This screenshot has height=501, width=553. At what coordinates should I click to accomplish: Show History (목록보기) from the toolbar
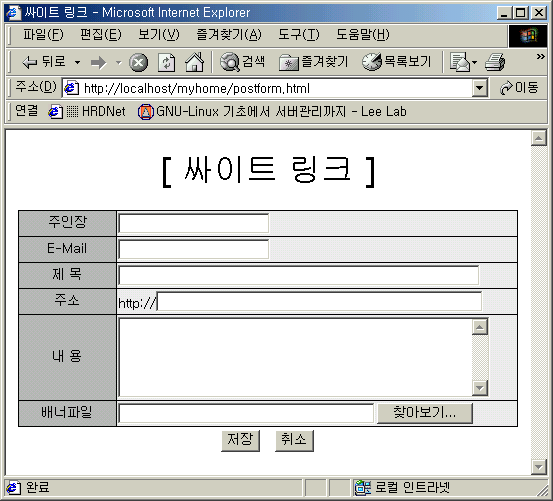pyautogui.click(x=397, y=62)
